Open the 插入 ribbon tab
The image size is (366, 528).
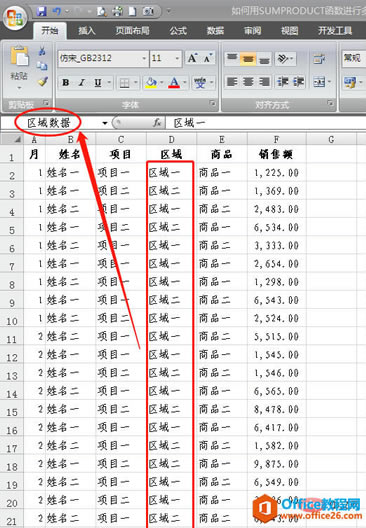coord(87,31)
